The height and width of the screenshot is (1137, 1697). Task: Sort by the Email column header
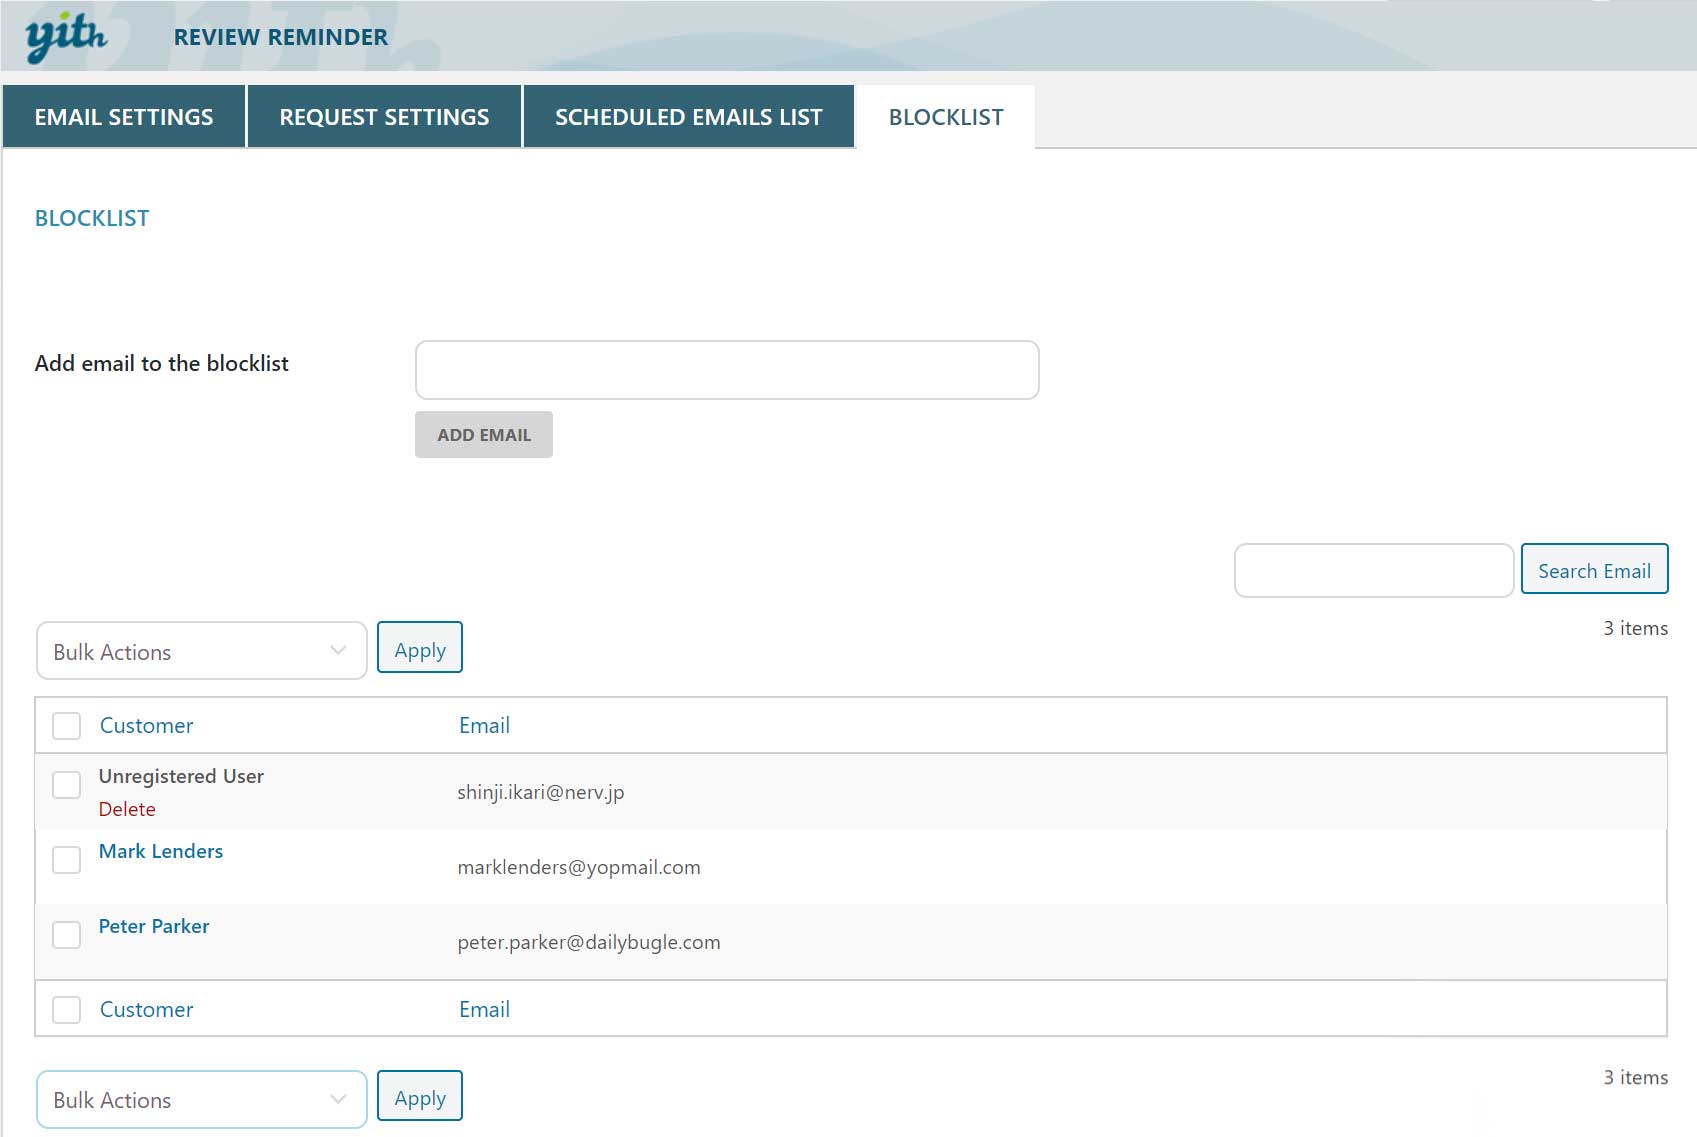tap(484, 726)
